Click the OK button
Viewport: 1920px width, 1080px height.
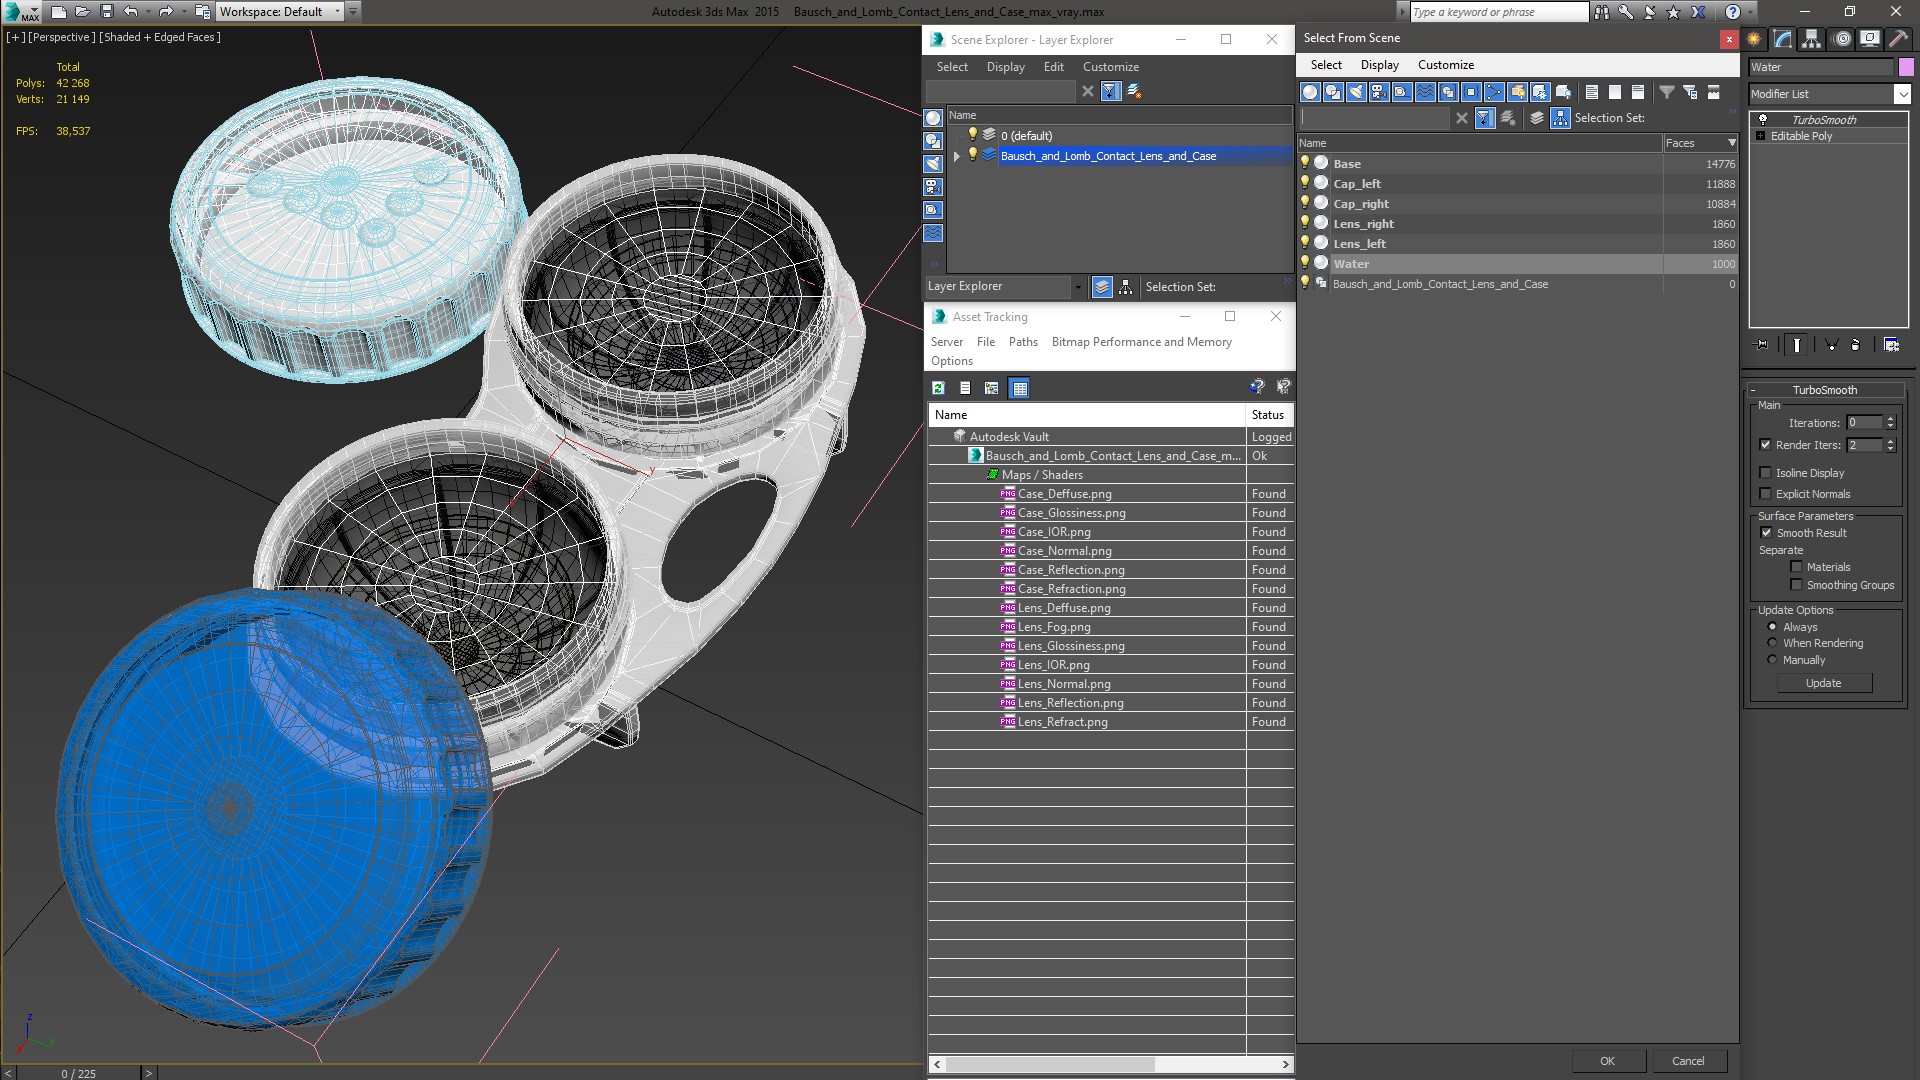[1607, 1061]
